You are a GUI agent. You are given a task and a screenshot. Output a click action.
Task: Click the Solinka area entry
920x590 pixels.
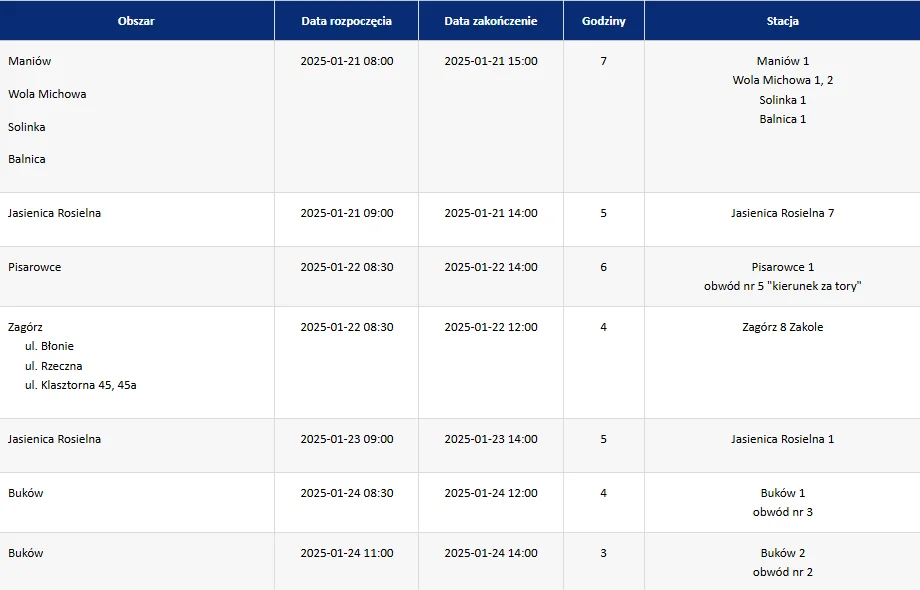tap(27, 127)
